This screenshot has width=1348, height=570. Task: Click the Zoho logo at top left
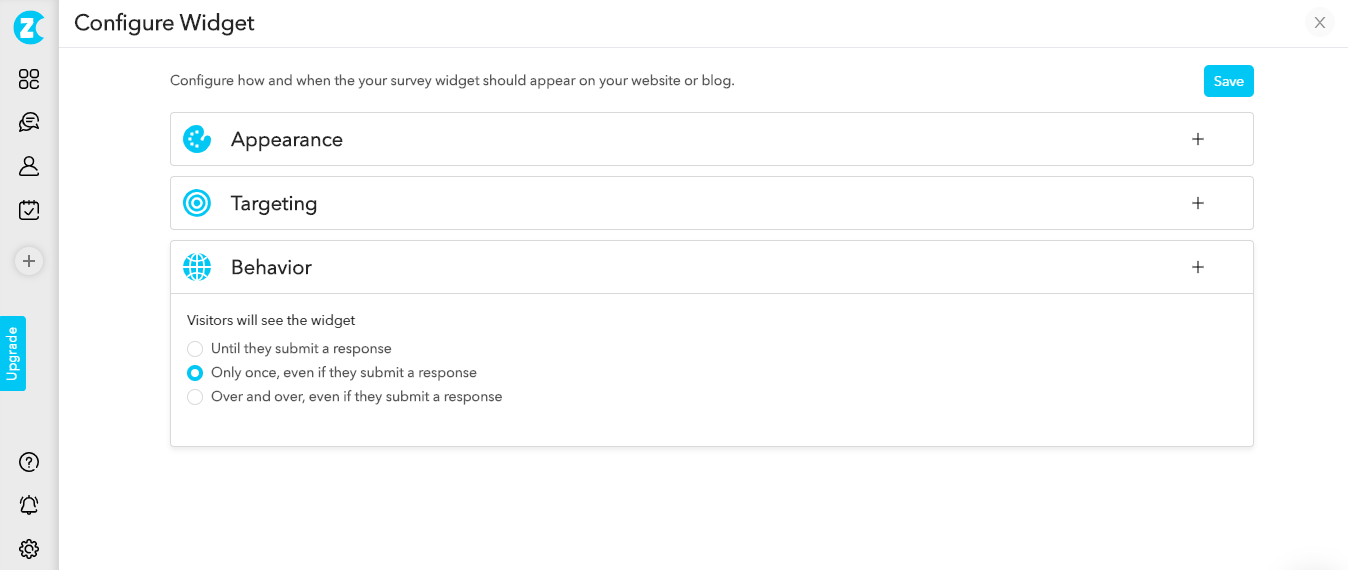tap(29, 27)
